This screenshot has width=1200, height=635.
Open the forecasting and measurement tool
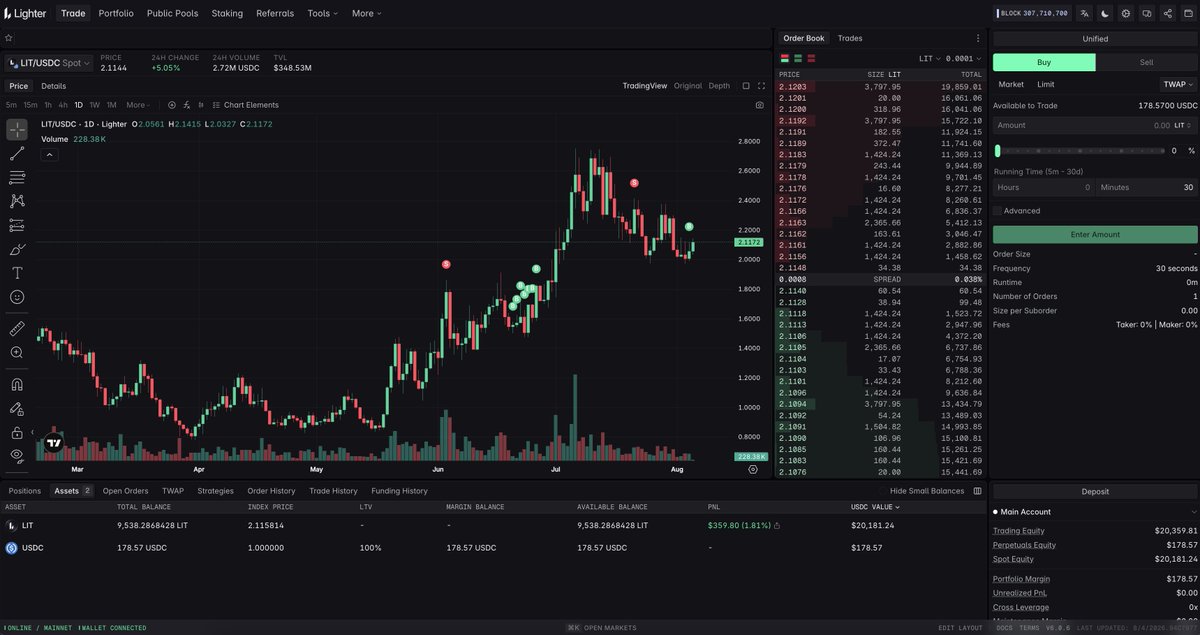(x=17, y=225)
